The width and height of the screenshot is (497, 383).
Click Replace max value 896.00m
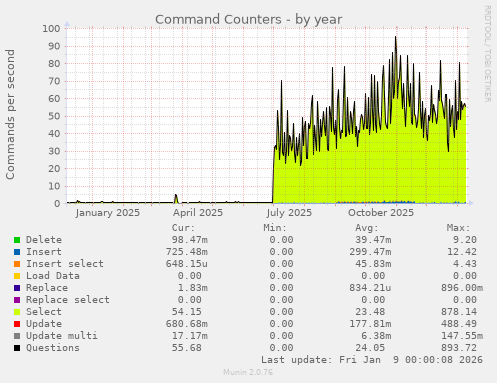tap(462, 288)
